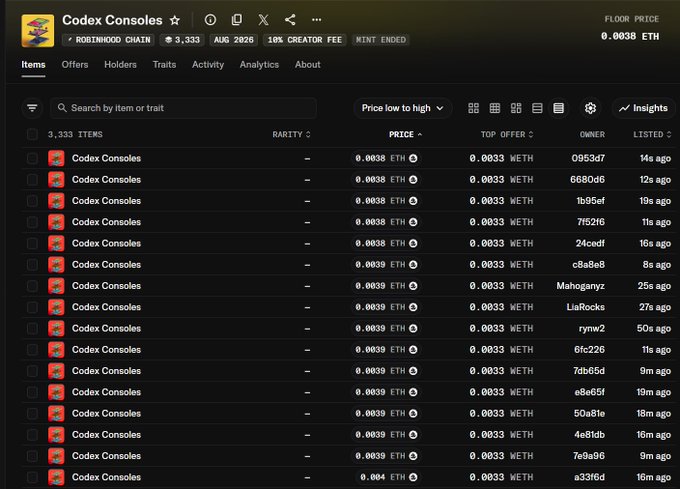Toggle the filters sidebar icon
Screen dimensions: 680x489
[x=32, y=108]
